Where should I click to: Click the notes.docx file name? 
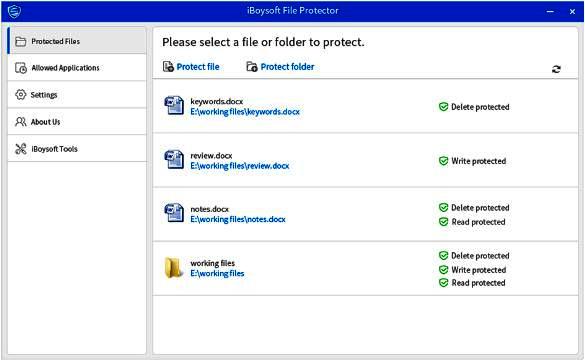point(209,209)
